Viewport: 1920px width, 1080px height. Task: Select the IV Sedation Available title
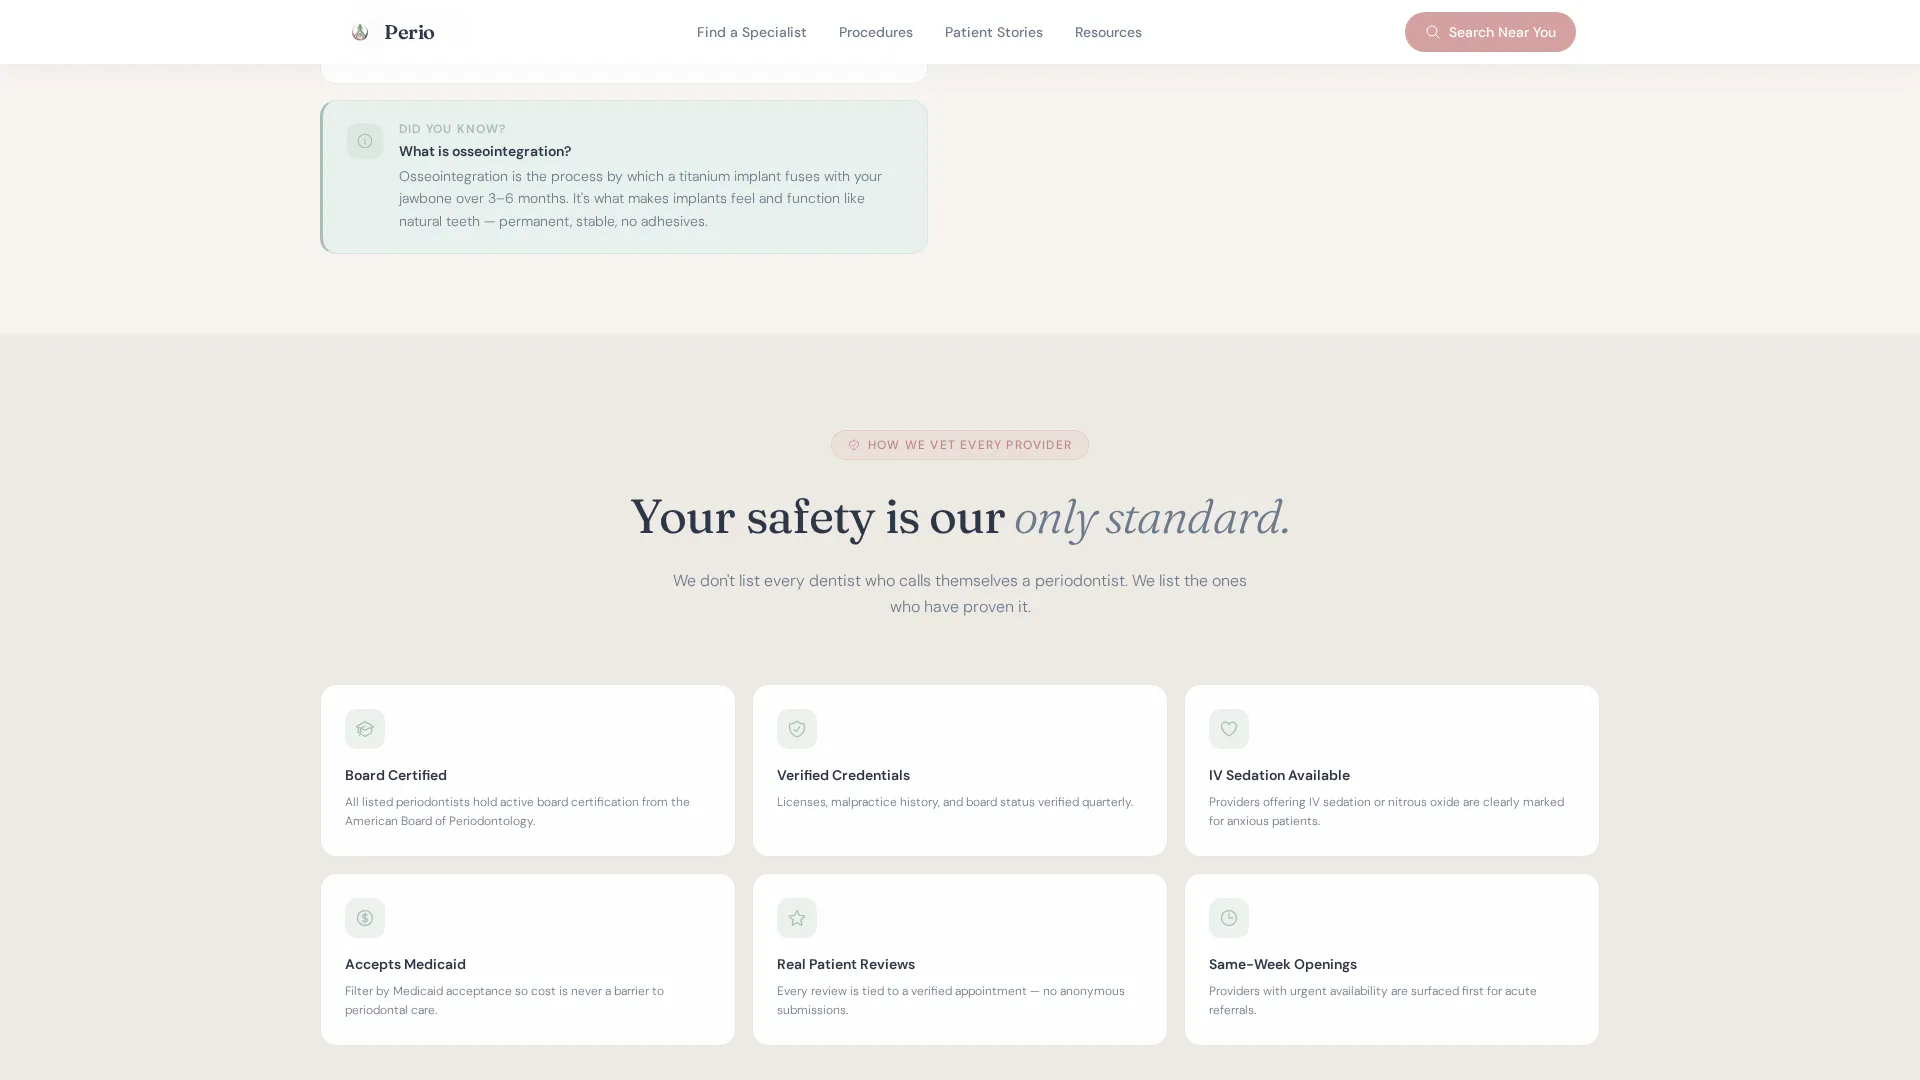click(1279, 775)
